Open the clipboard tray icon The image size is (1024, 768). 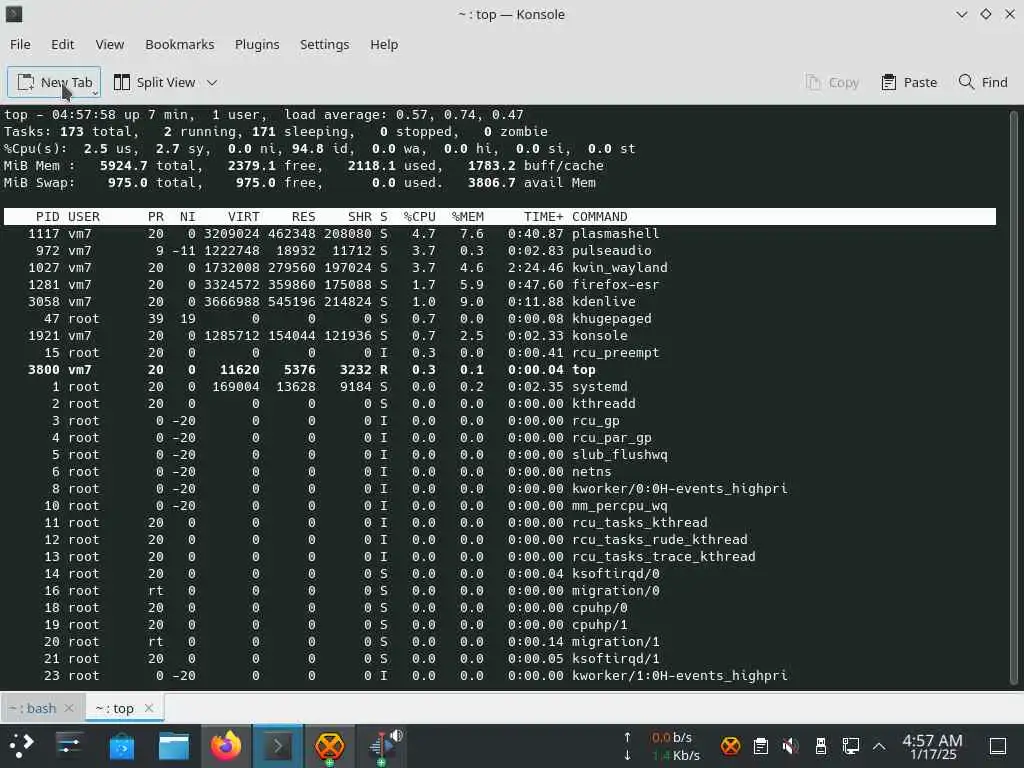(760, 746)
